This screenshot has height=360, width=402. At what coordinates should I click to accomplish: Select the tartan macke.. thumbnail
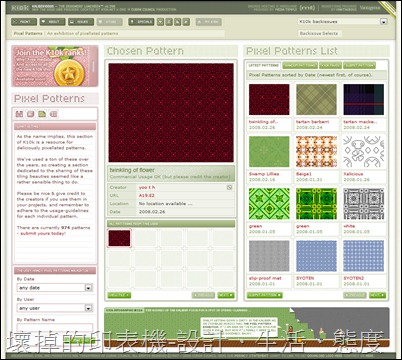tap(364, 99)
